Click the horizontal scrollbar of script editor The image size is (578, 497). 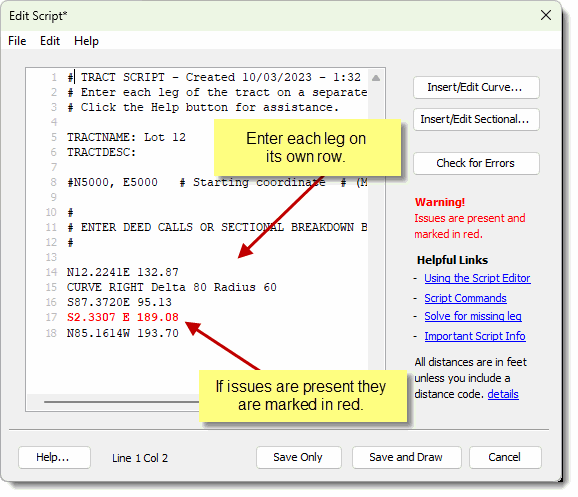point(122,402)
